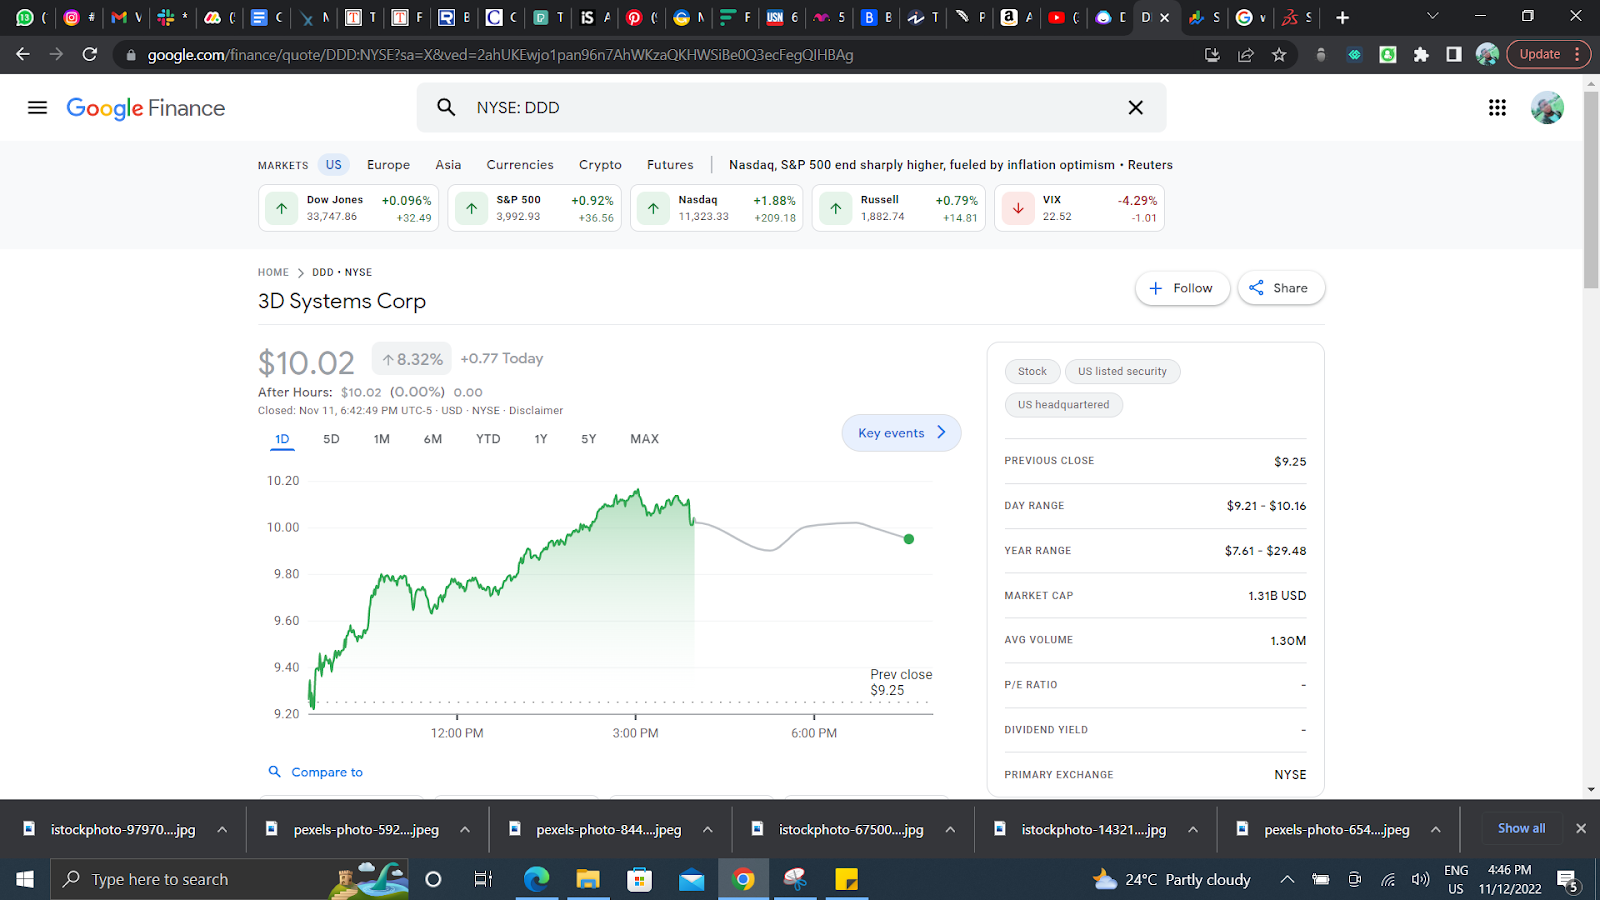This screenshot has height=900, width=1600.
Task: Switch to the Asia markets tab
Action: [x=448, y=165]
